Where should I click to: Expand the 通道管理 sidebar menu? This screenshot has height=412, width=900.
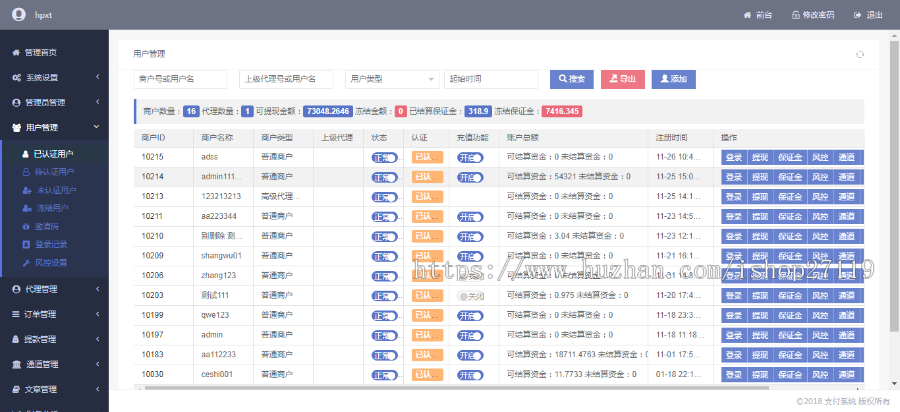click(x=55, y=364)
